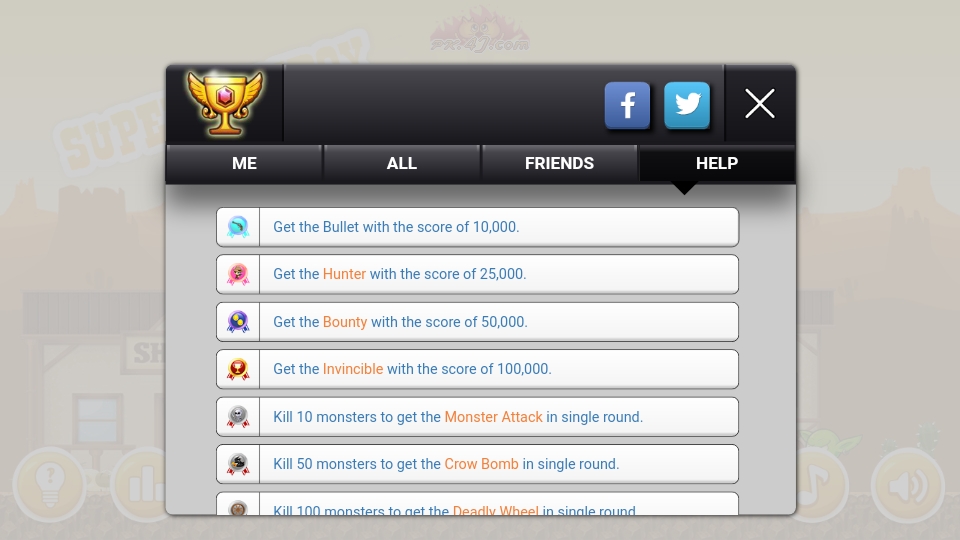Toggle sound with the speaker button
Screen dimensions: 960x540
coord(908,486)
